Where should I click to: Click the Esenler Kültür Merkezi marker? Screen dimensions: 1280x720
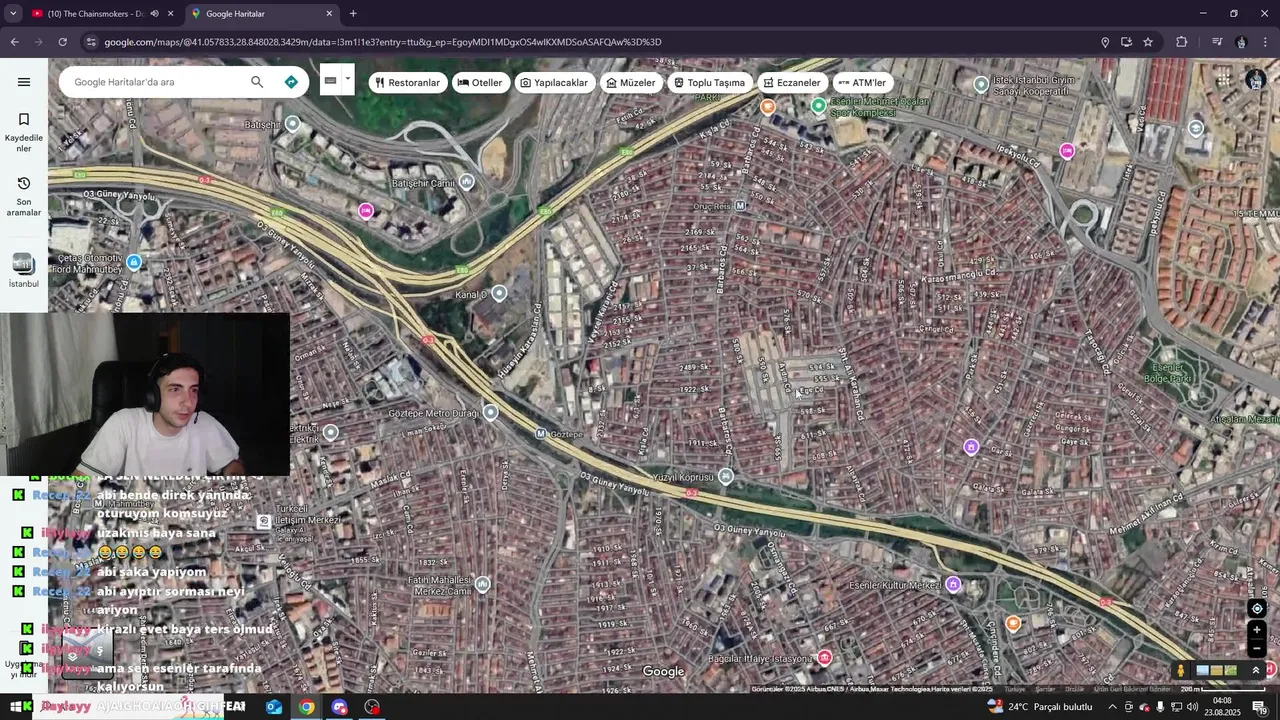coord(953,584)
